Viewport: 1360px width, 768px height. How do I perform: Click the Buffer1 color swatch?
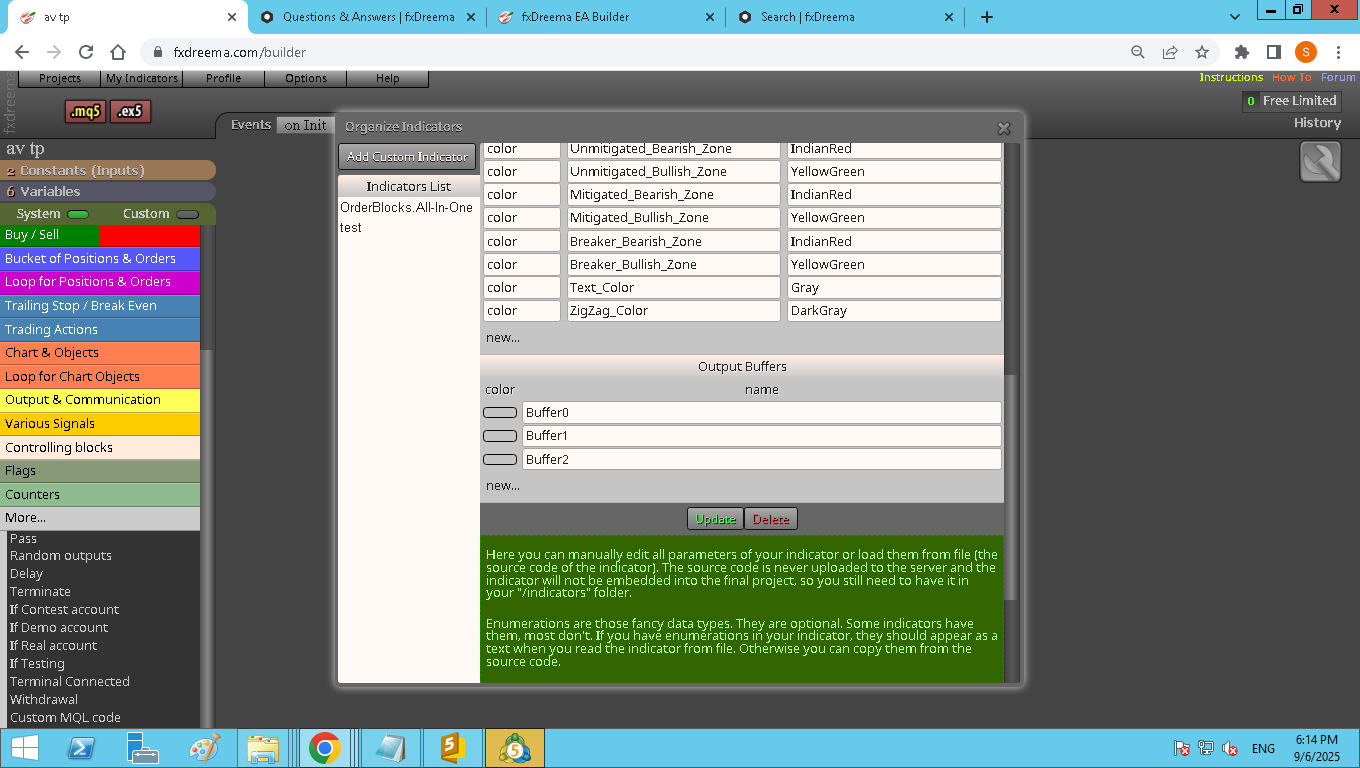[500, 436]
